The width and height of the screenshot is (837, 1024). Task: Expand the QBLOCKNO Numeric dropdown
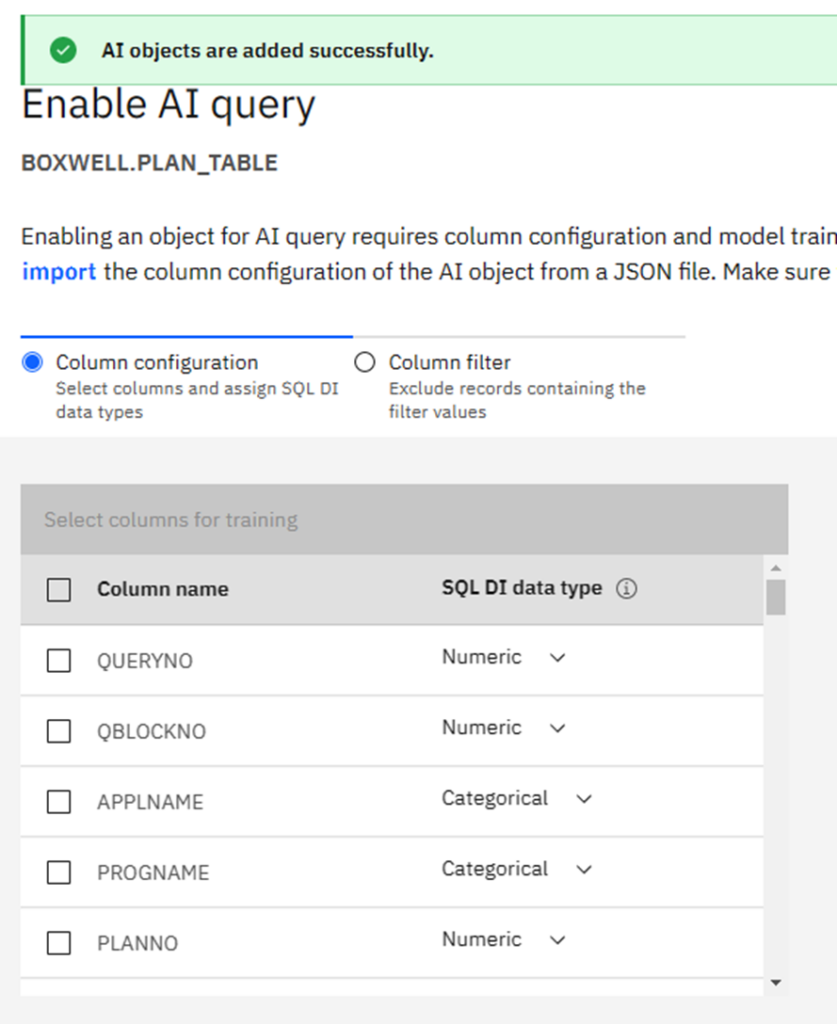[x=504, y=728]
